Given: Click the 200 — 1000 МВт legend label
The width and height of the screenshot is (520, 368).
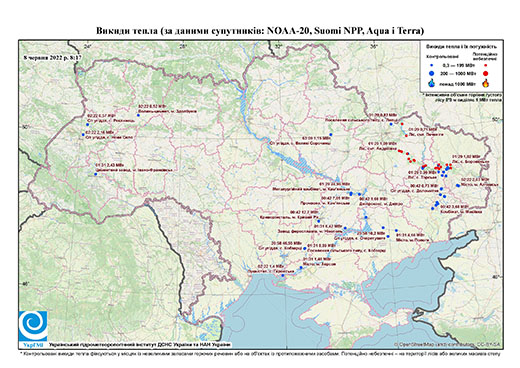Looking at the screenshot, I should pos(458,73).
